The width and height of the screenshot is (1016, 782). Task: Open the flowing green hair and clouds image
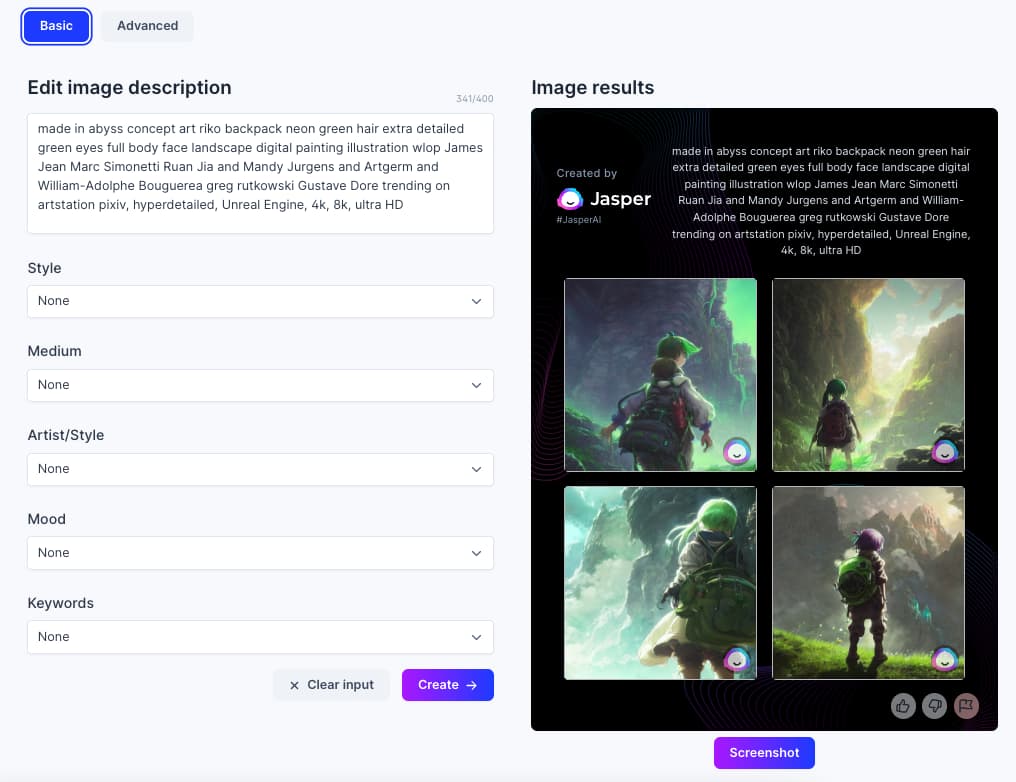coord(660,583)
